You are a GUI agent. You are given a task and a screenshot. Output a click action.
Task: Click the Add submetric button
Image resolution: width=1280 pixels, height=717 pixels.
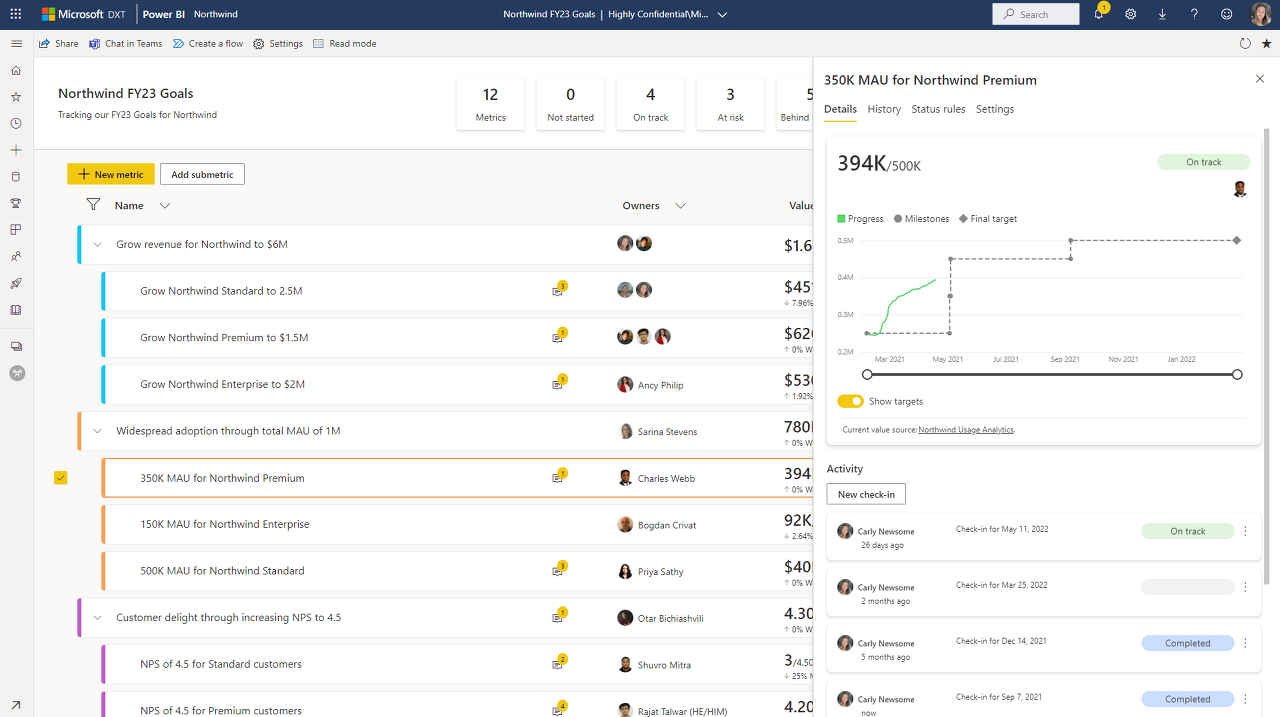[x=202, y=174]
